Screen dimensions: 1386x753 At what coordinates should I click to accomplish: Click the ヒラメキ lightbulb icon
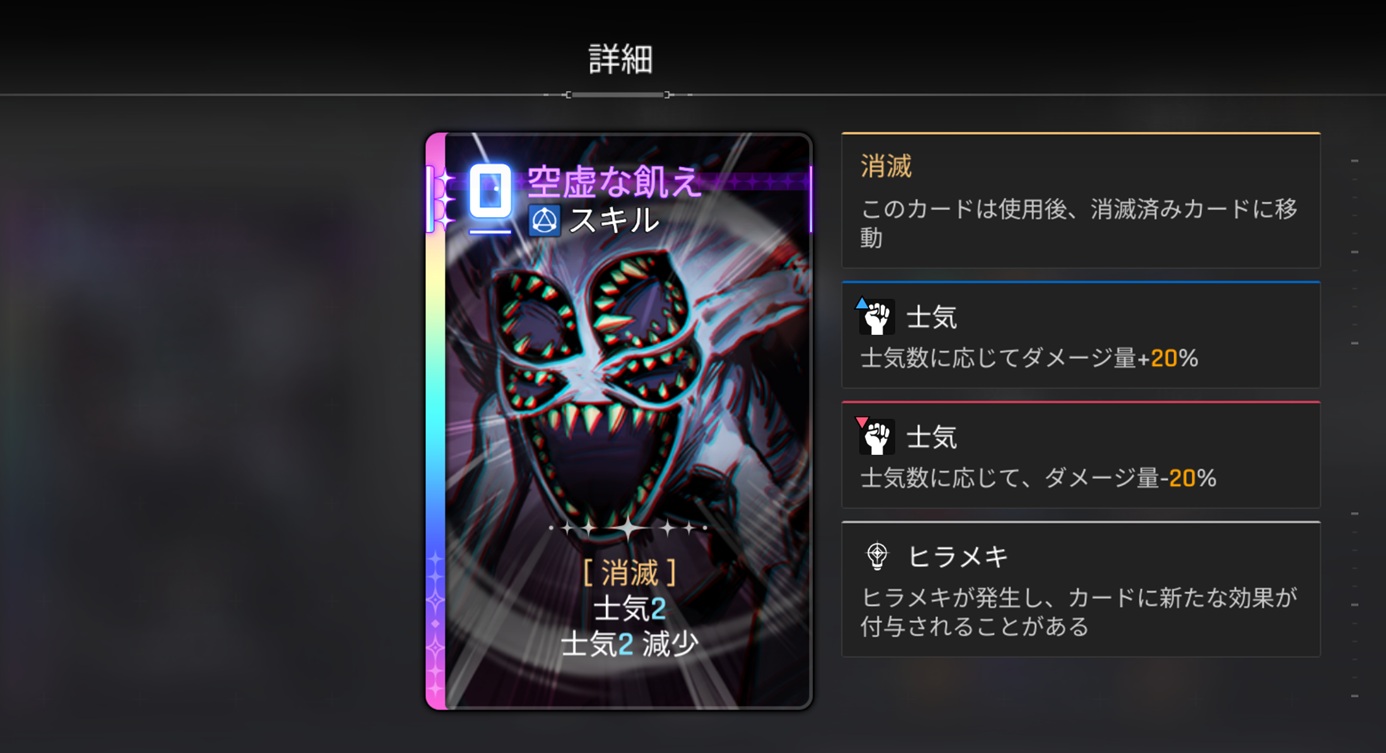[877, 556]
